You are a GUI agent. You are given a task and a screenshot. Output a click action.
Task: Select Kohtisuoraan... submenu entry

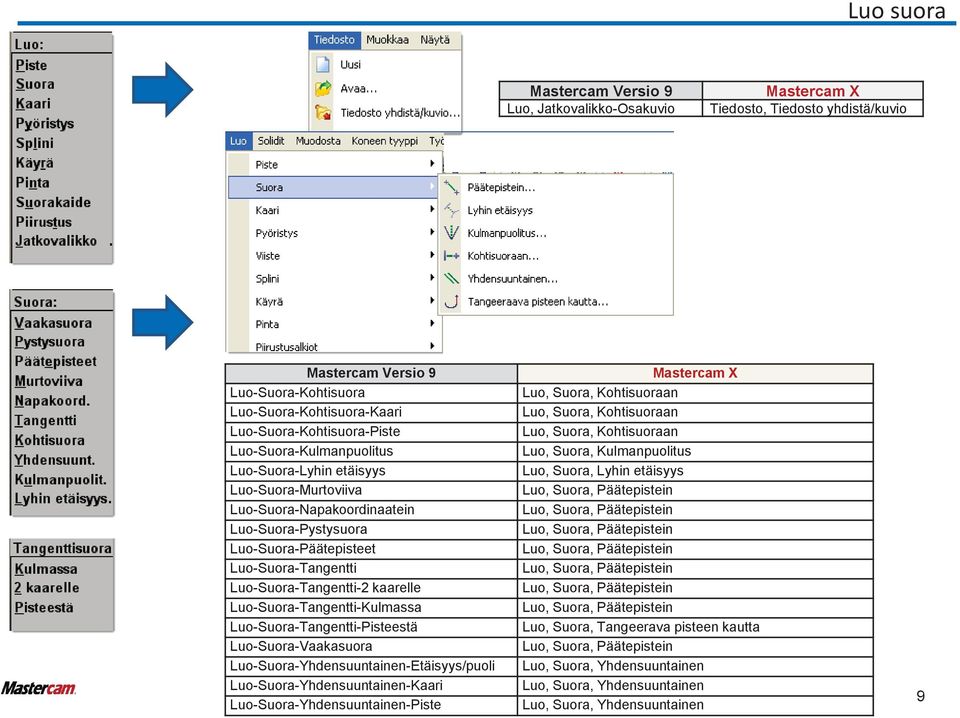(503, 256)
